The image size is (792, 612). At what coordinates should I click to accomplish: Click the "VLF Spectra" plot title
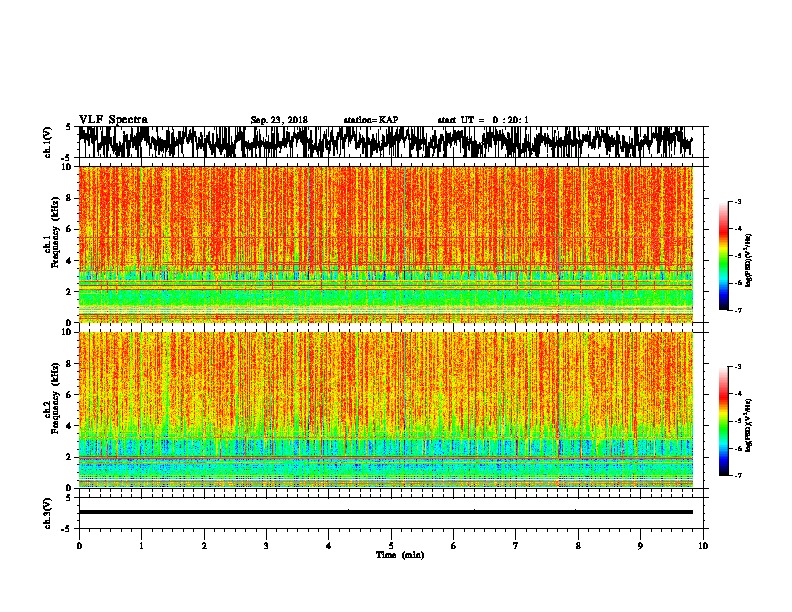(113, 120)
